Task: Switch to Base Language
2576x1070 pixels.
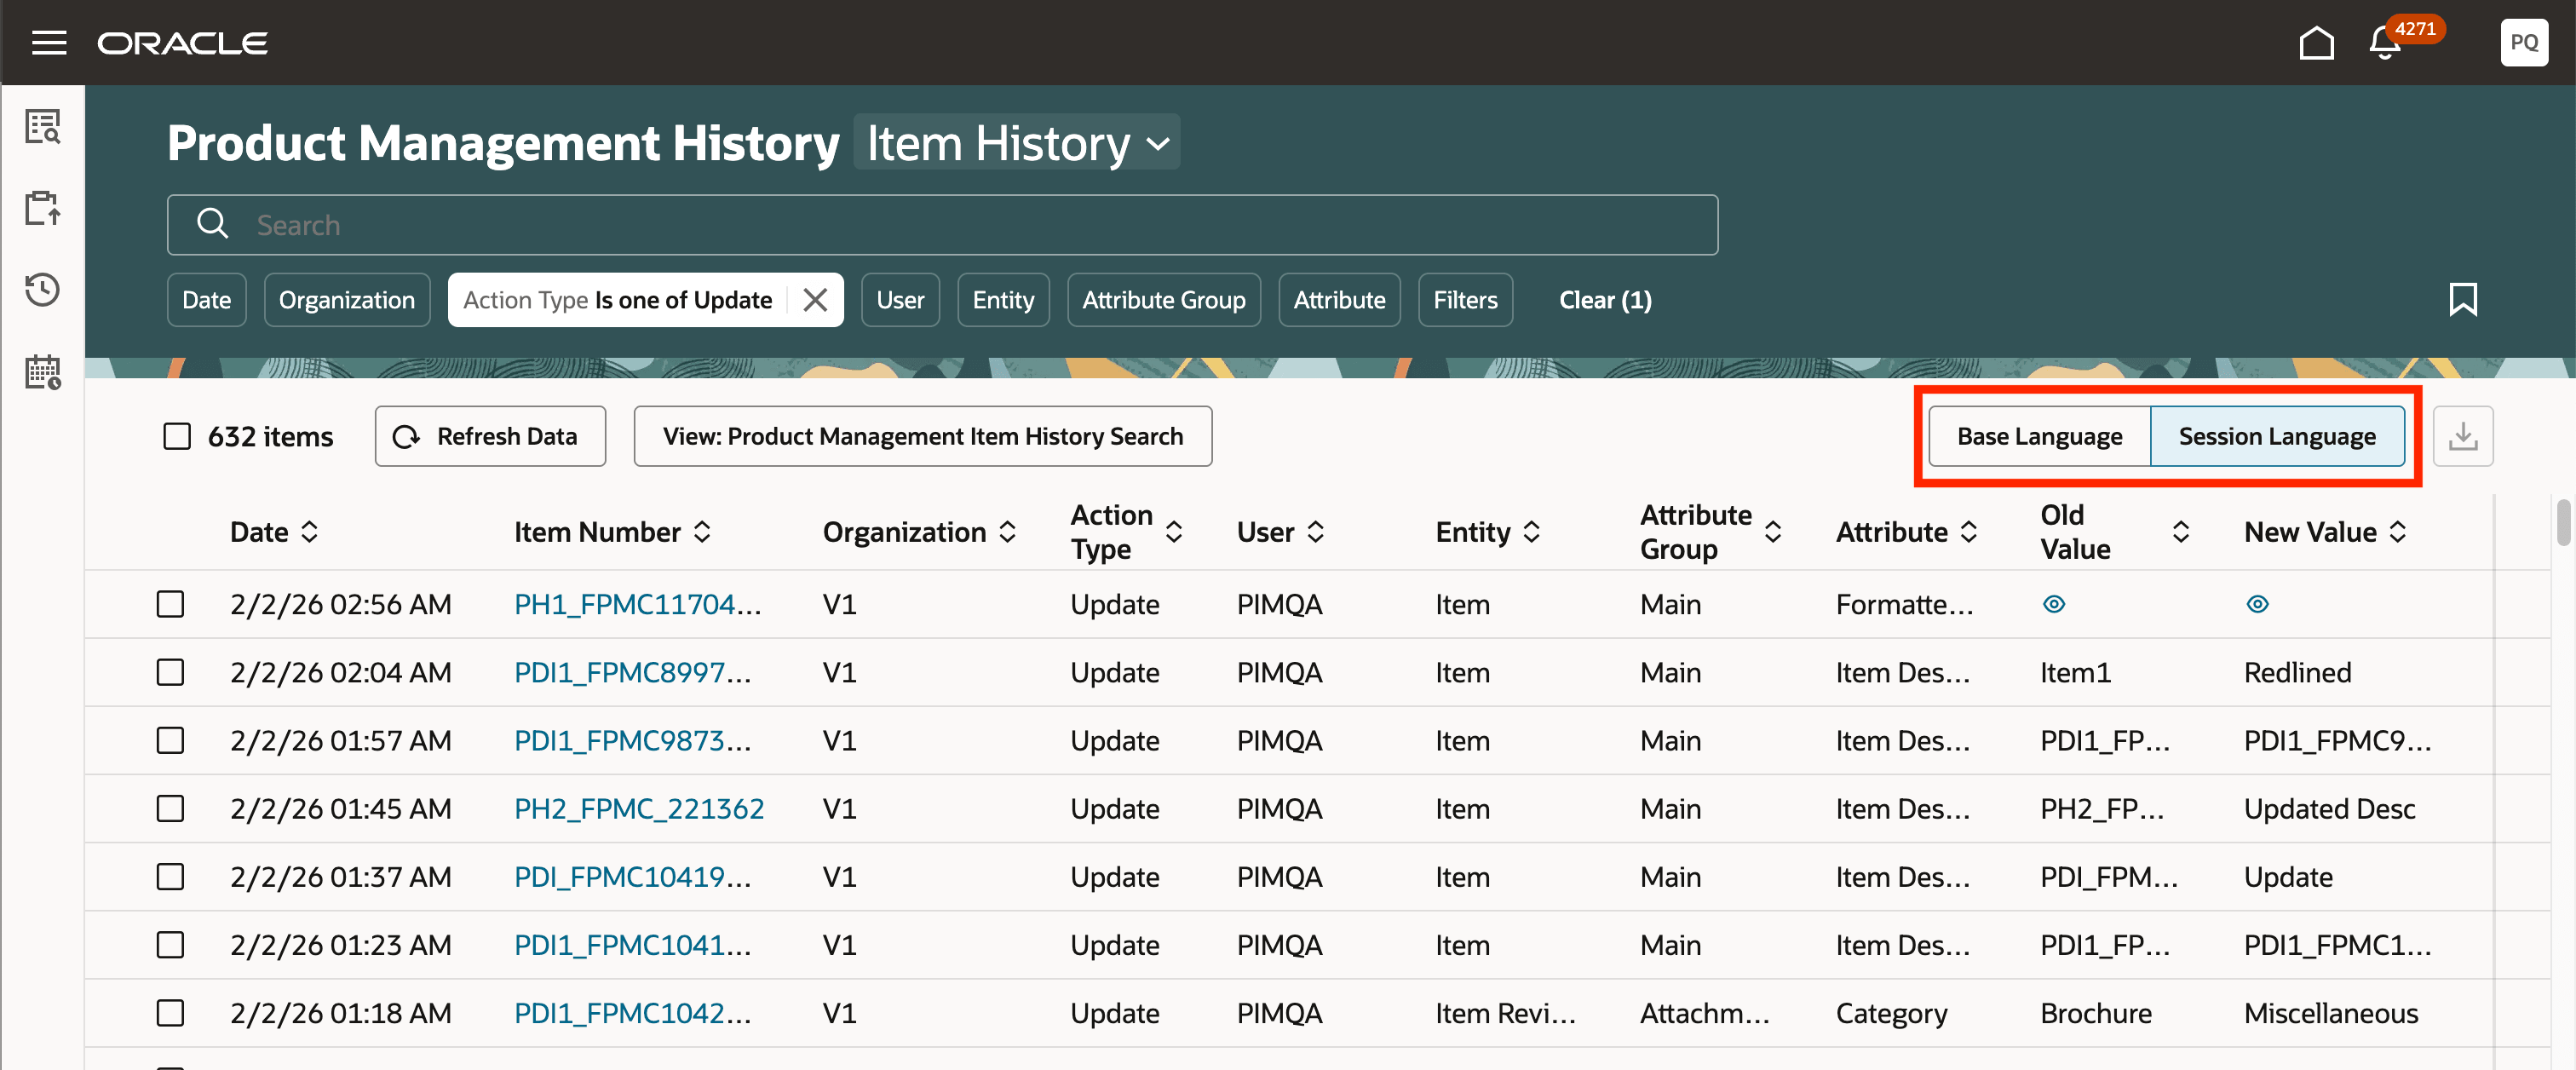Action: point(2039,436)
